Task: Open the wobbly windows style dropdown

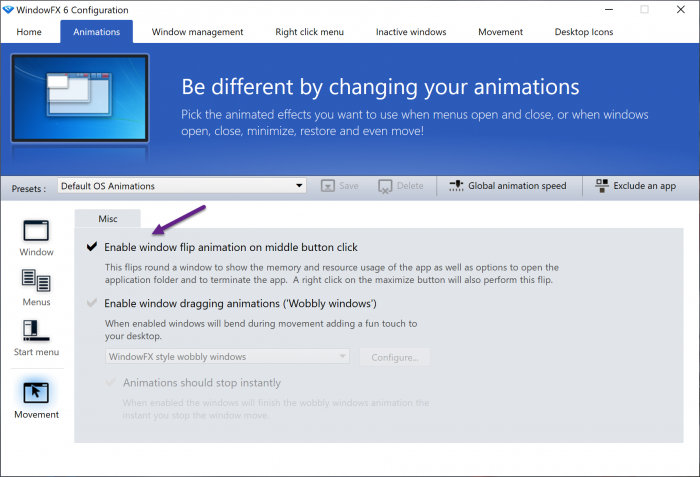Action: 343,357
